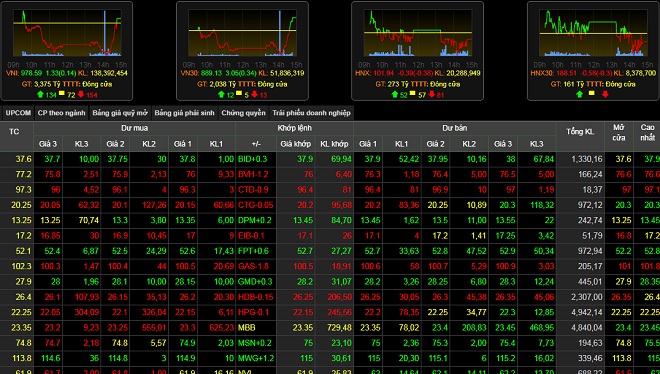The width and height of the screenshot is (660, 374).
Task: Click the BID+0.3 stock symbol
Action: coord(253,159)
